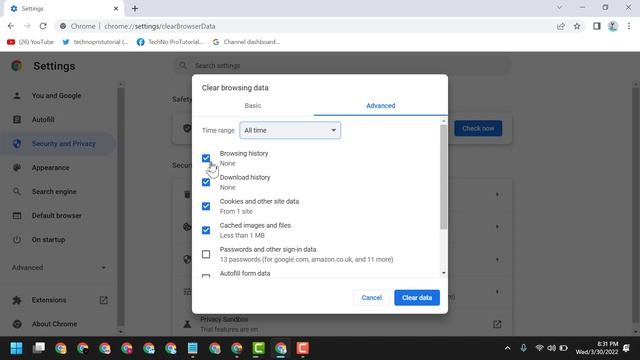Viewport: 640px width, 360px height.
Task: Click the microphone tray icon
Action: click(x=523, y=348)
